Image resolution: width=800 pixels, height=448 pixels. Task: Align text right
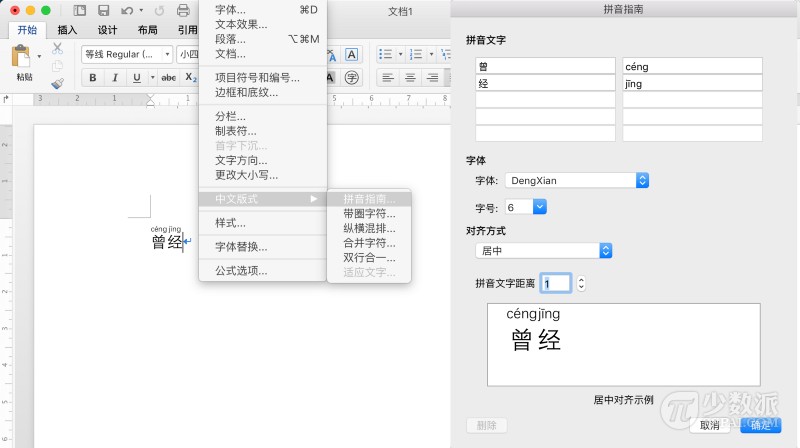[433, 78]
